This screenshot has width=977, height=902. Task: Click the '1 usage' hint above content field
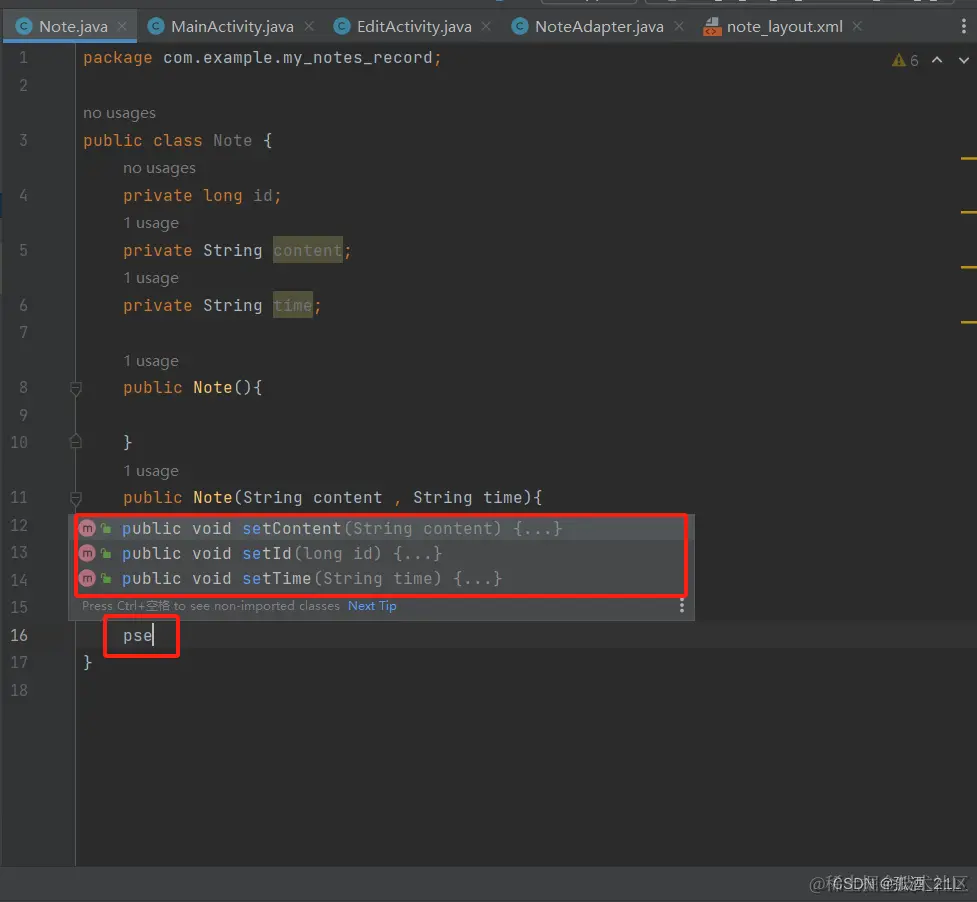coord(151,223)
